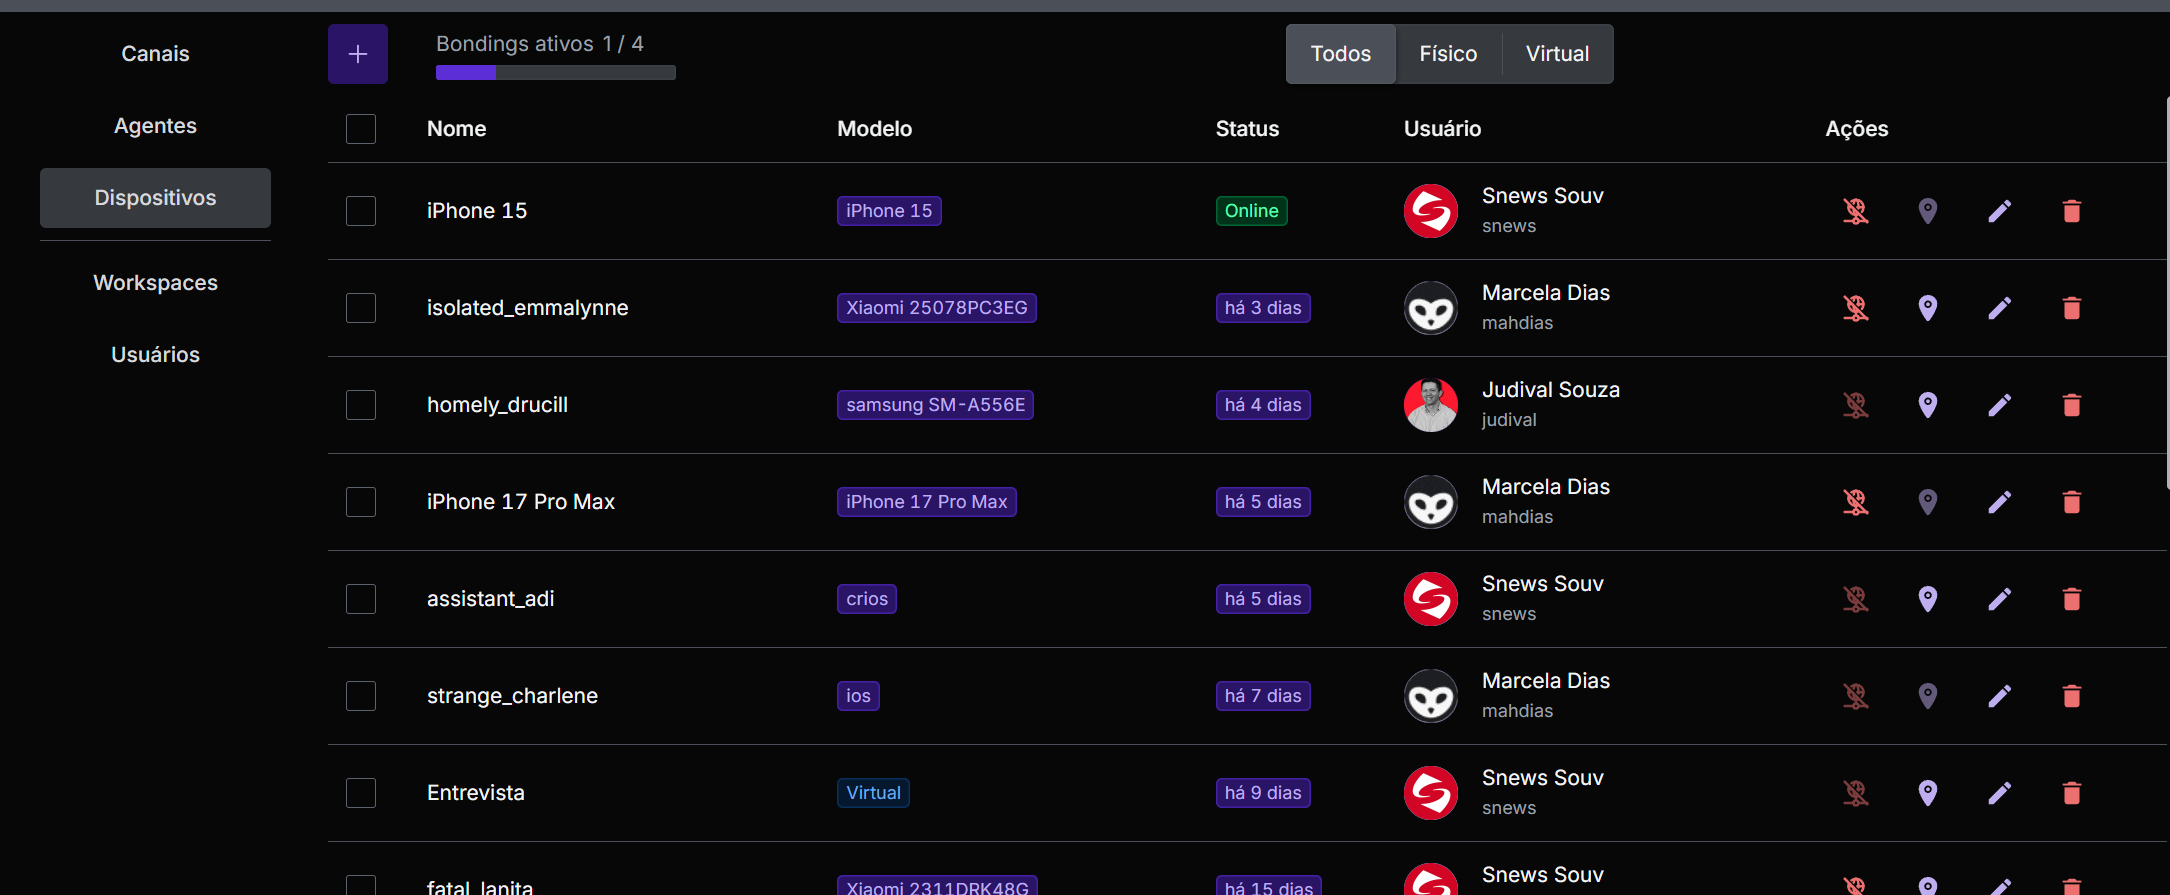Delete the Entrevista device
Viewport: 2170px width, 895px height.
click(x=2072, y=793)
